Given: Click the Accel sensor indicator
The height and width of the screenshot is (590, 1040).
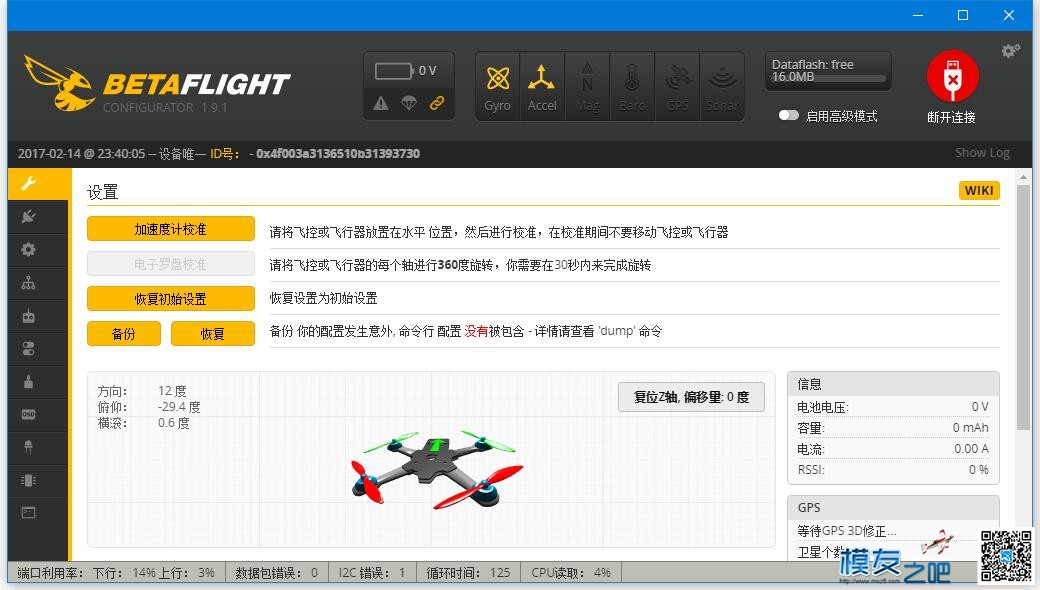Looking at the screenshot, I should pos(542,87).
